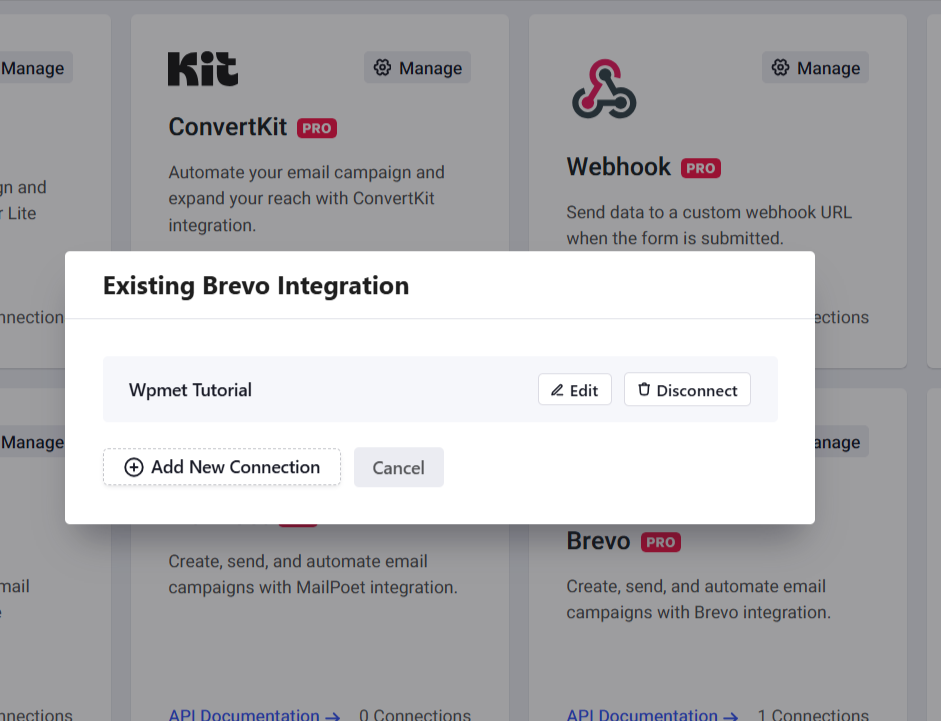Open the MailPoet API Documentation link

click(244, 714)
